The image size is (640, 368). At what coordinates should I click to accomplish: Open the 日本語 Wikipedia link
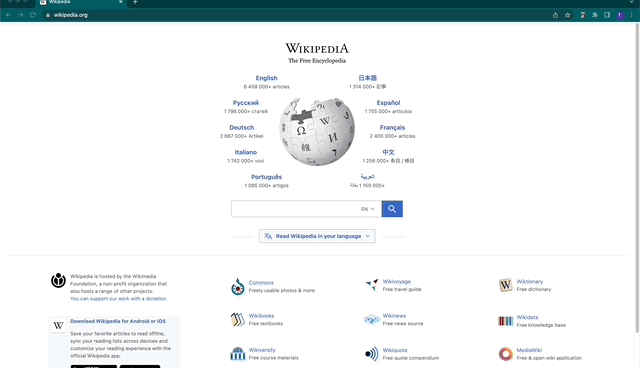coord(367,78)
